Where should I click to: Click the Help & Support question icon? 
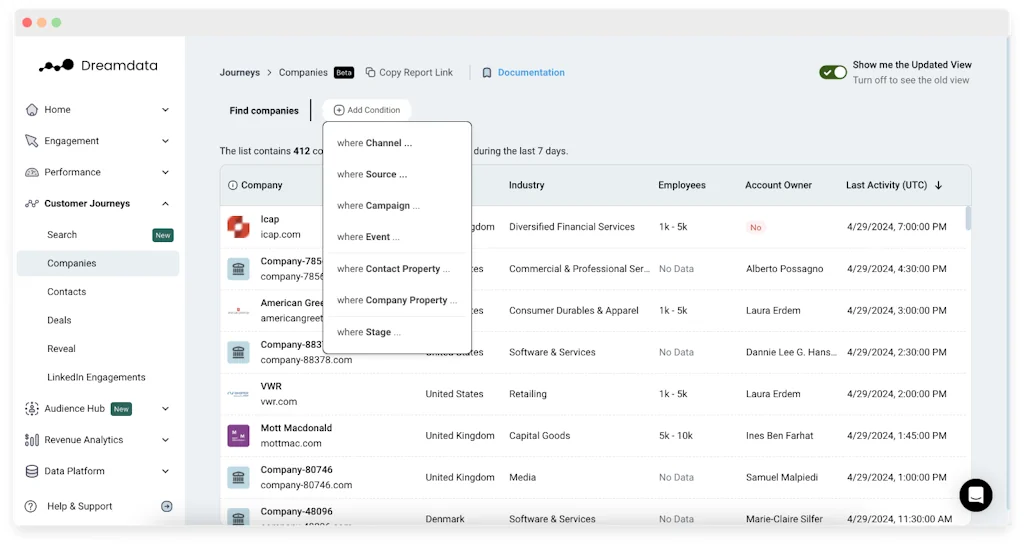click(31, 506)
